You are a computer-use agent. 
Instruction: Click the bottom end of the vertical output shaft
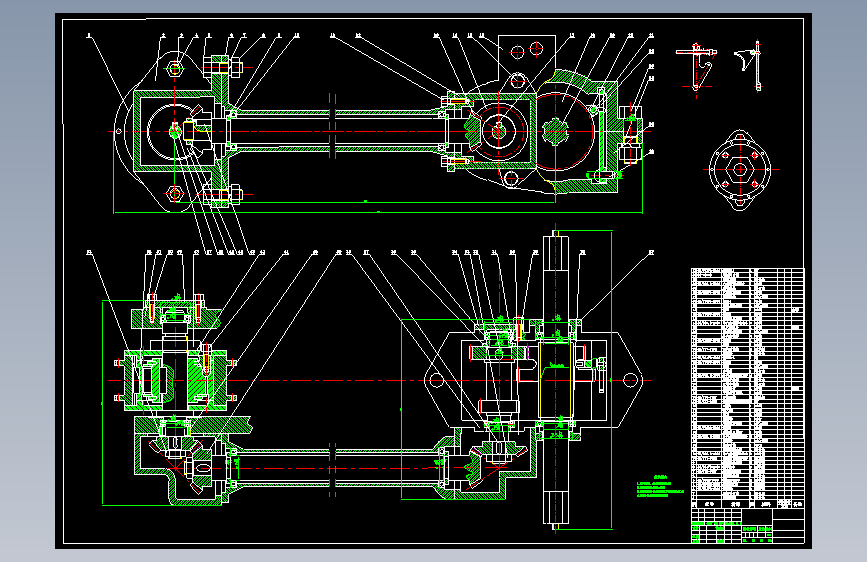pos(556,510)
